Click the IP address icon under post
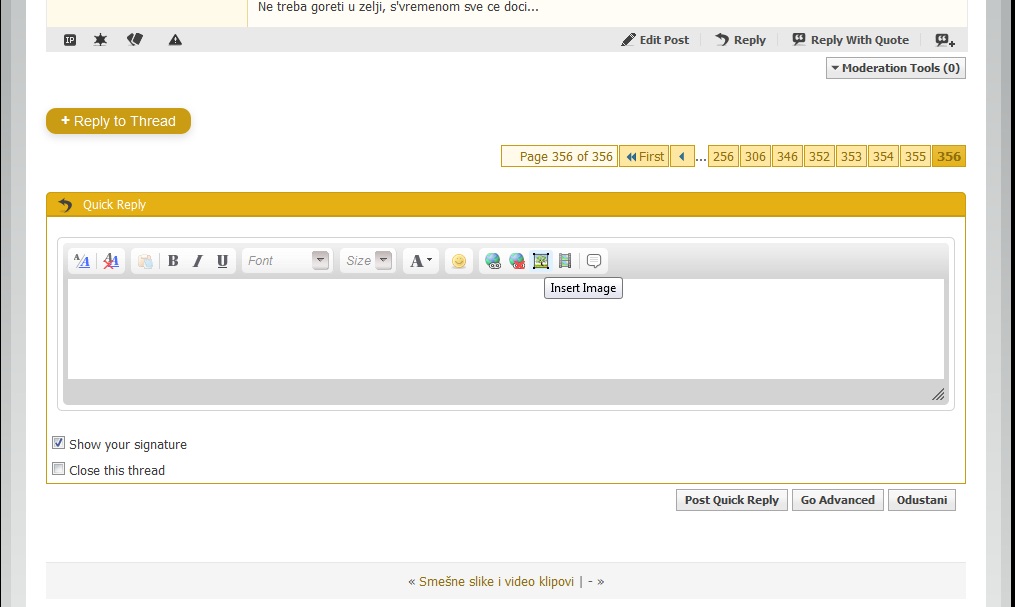 70,40
